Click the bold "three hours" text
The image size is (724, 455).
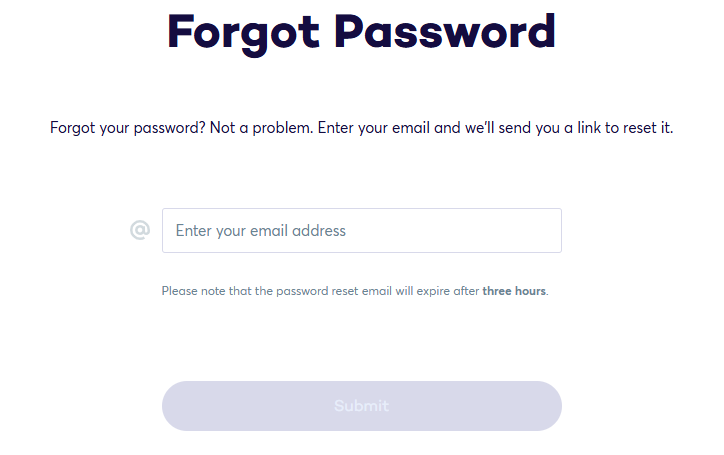pos(514,291)
